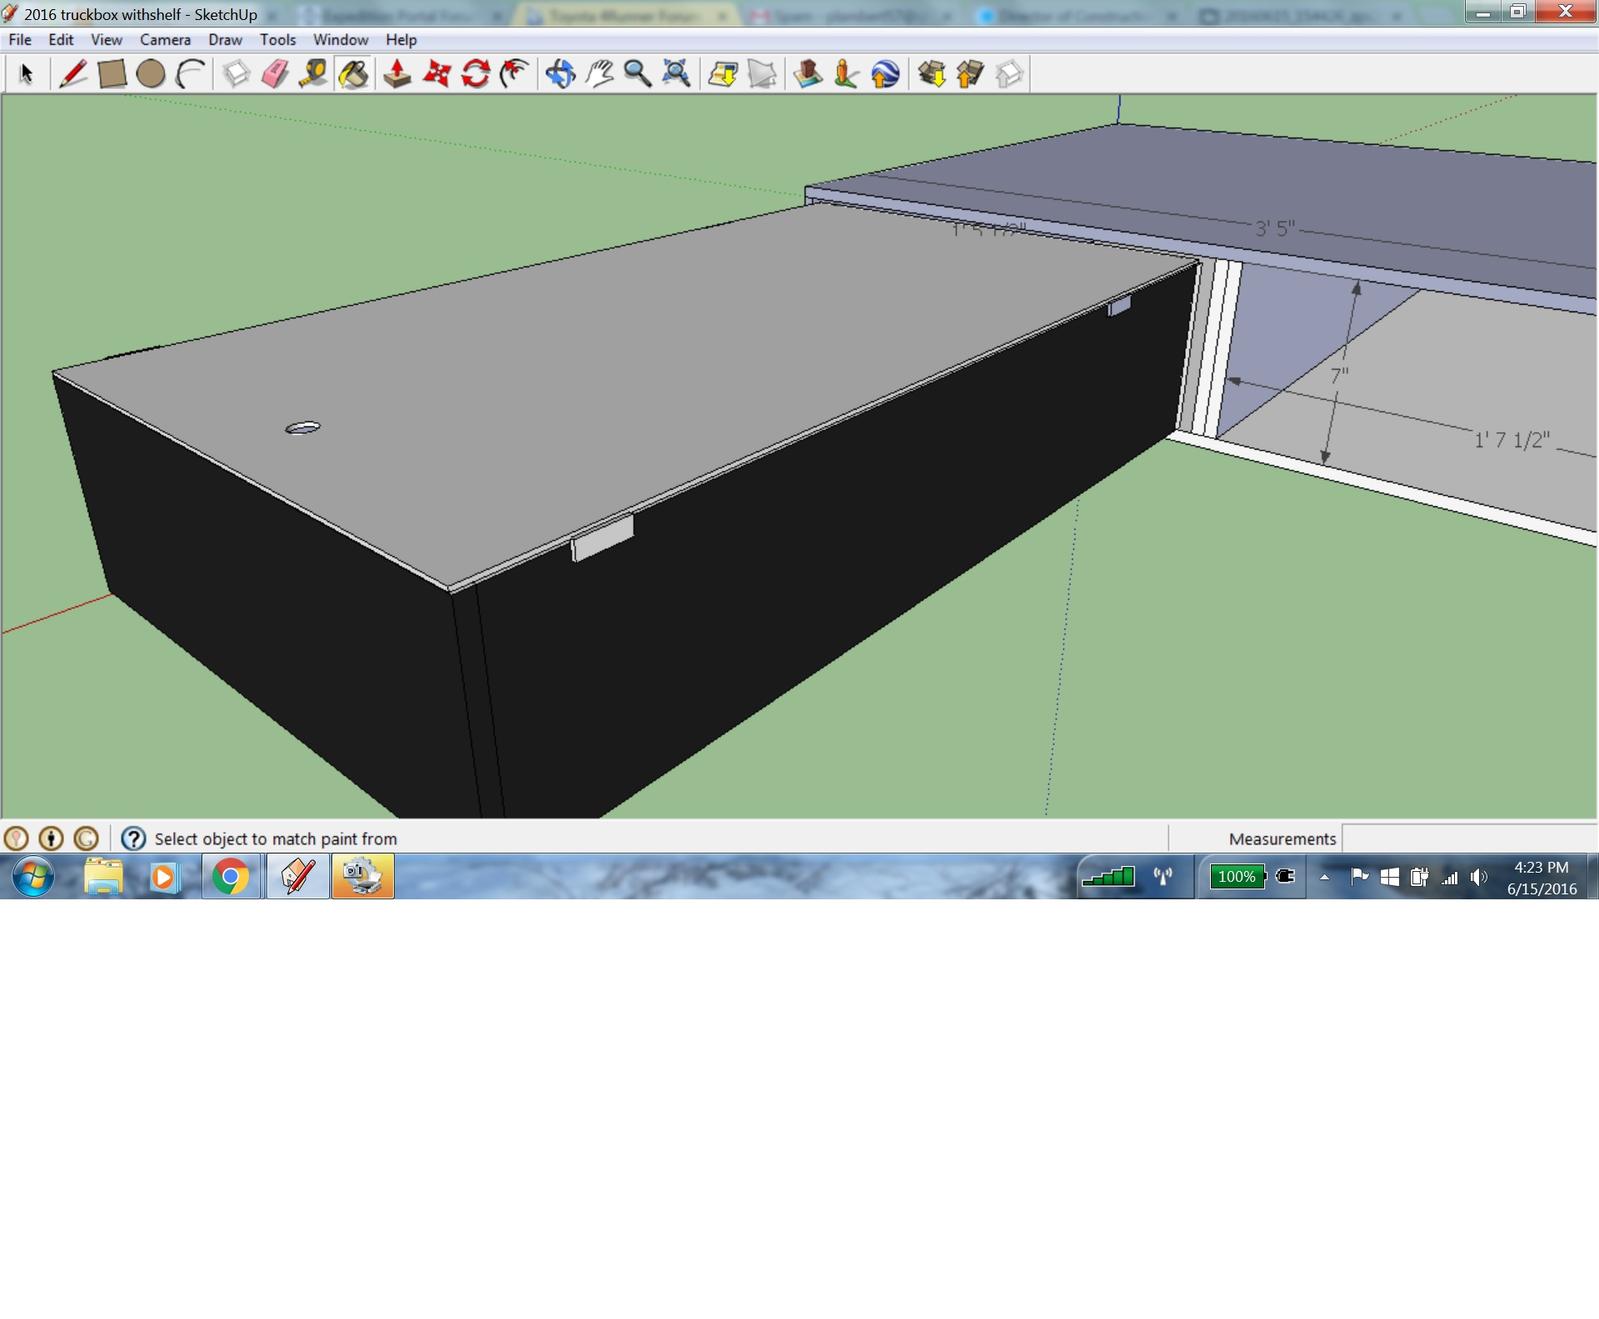1599x1319 pixels.
Task: Open Google Chrome from the taskbar
Action: tap(231, 877)
